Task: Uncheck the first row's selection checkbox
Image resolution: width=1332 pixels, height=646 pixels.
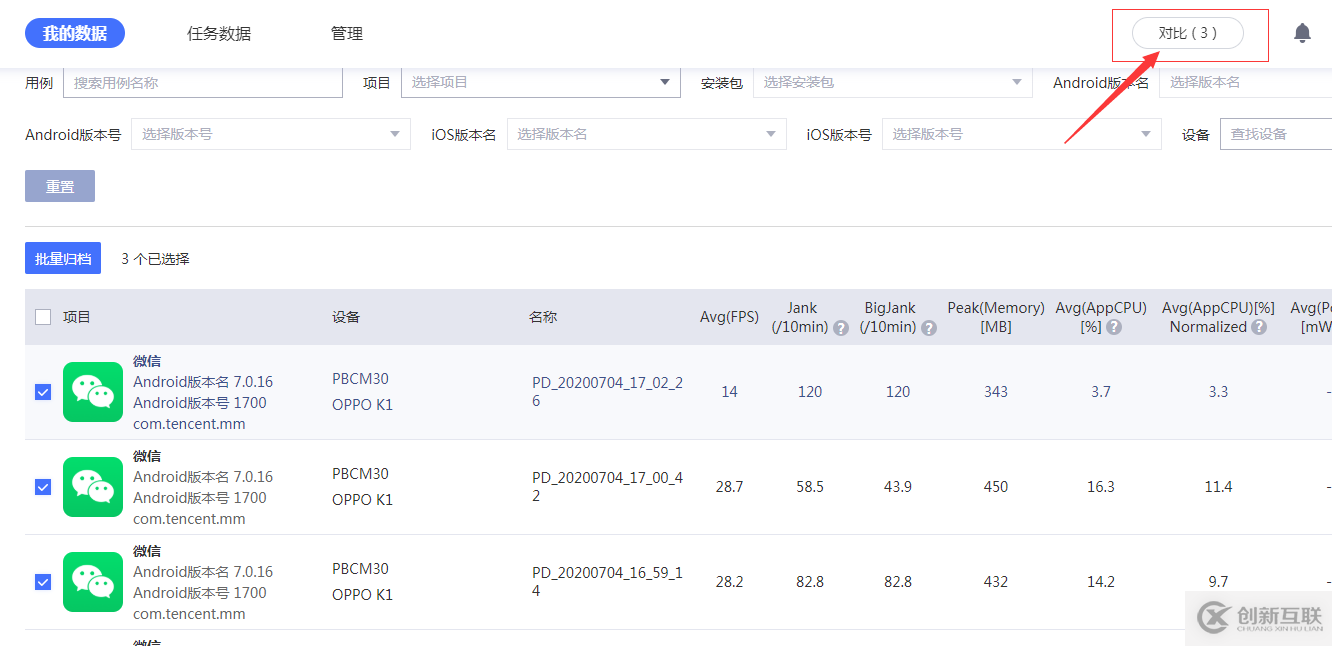Action: point(42,392)
